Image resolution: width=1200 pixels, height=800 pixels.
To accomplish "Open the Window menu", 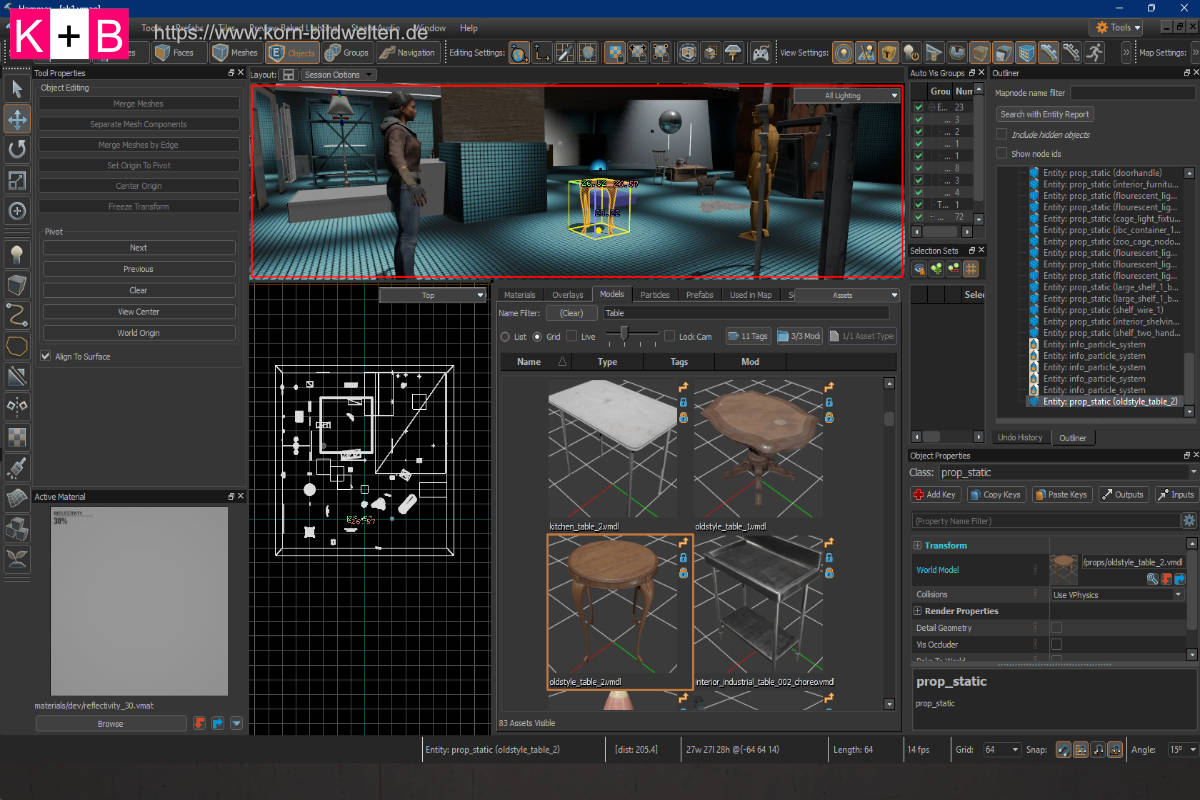I will tap(430, 28).
